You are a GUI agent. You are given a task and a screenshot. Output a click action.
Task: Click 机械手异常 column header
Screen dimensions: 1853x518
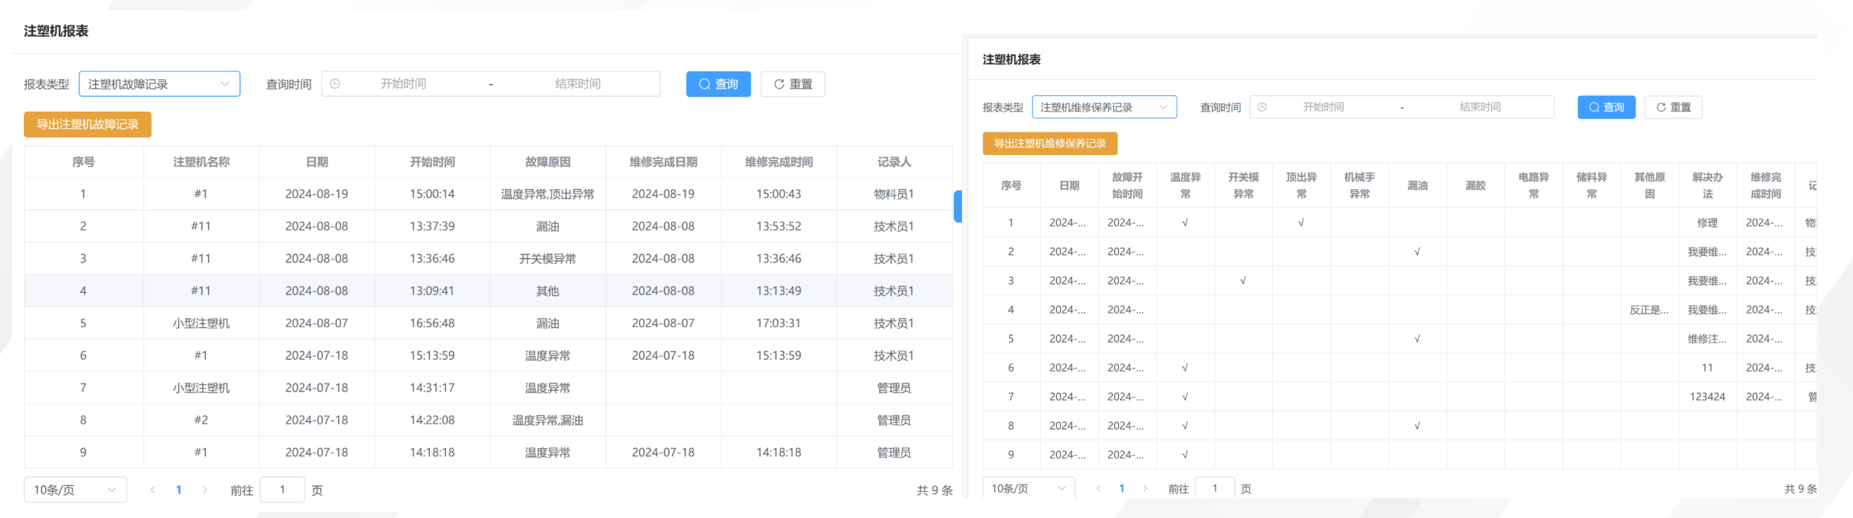tap(1359, 185)
